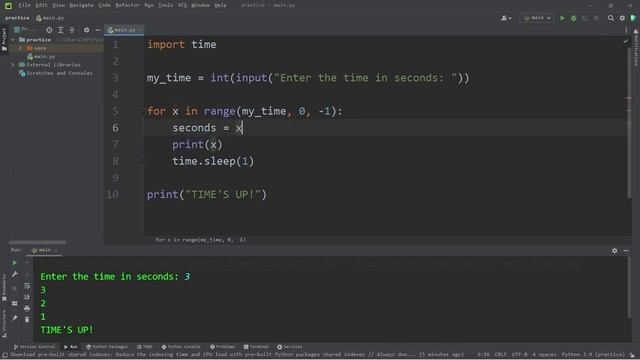Pin the Run tab with pin icon
Viewport: 640px width, 360px height.
[x=14, y=318]
